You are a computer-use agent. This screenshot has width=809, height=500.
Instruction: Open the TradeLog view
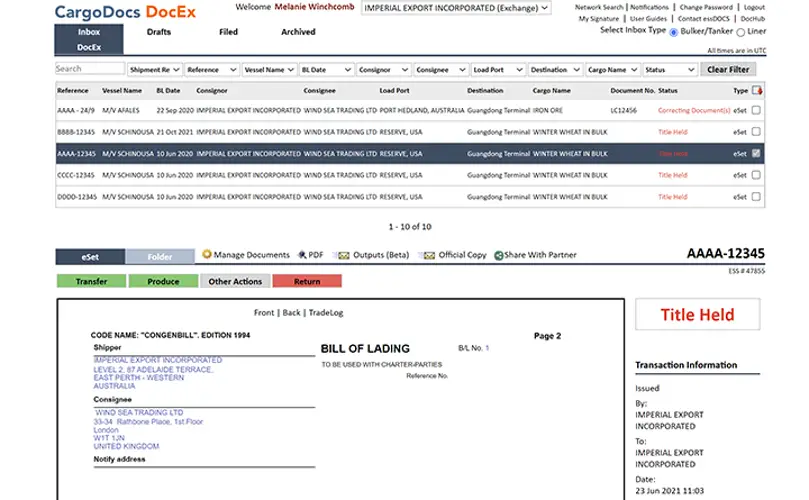pos(326,313)
